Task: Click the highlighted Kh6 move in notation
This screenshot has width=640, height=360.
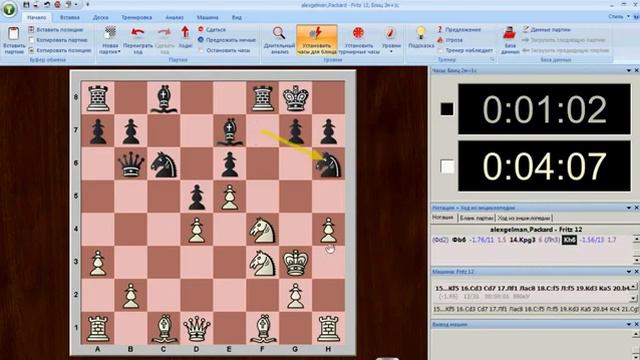Action: [569, 240]
